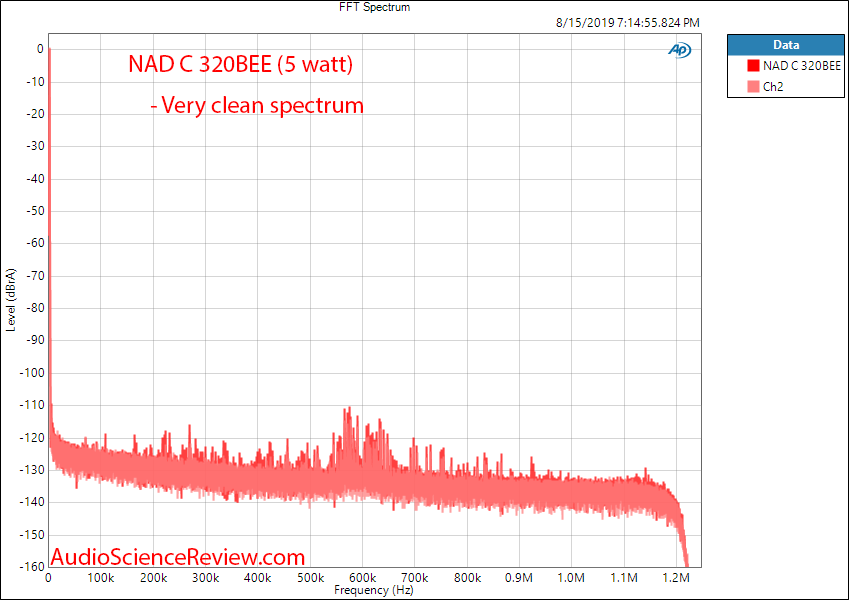Click the 100k frequency axis label

click(x=101, y=578)
